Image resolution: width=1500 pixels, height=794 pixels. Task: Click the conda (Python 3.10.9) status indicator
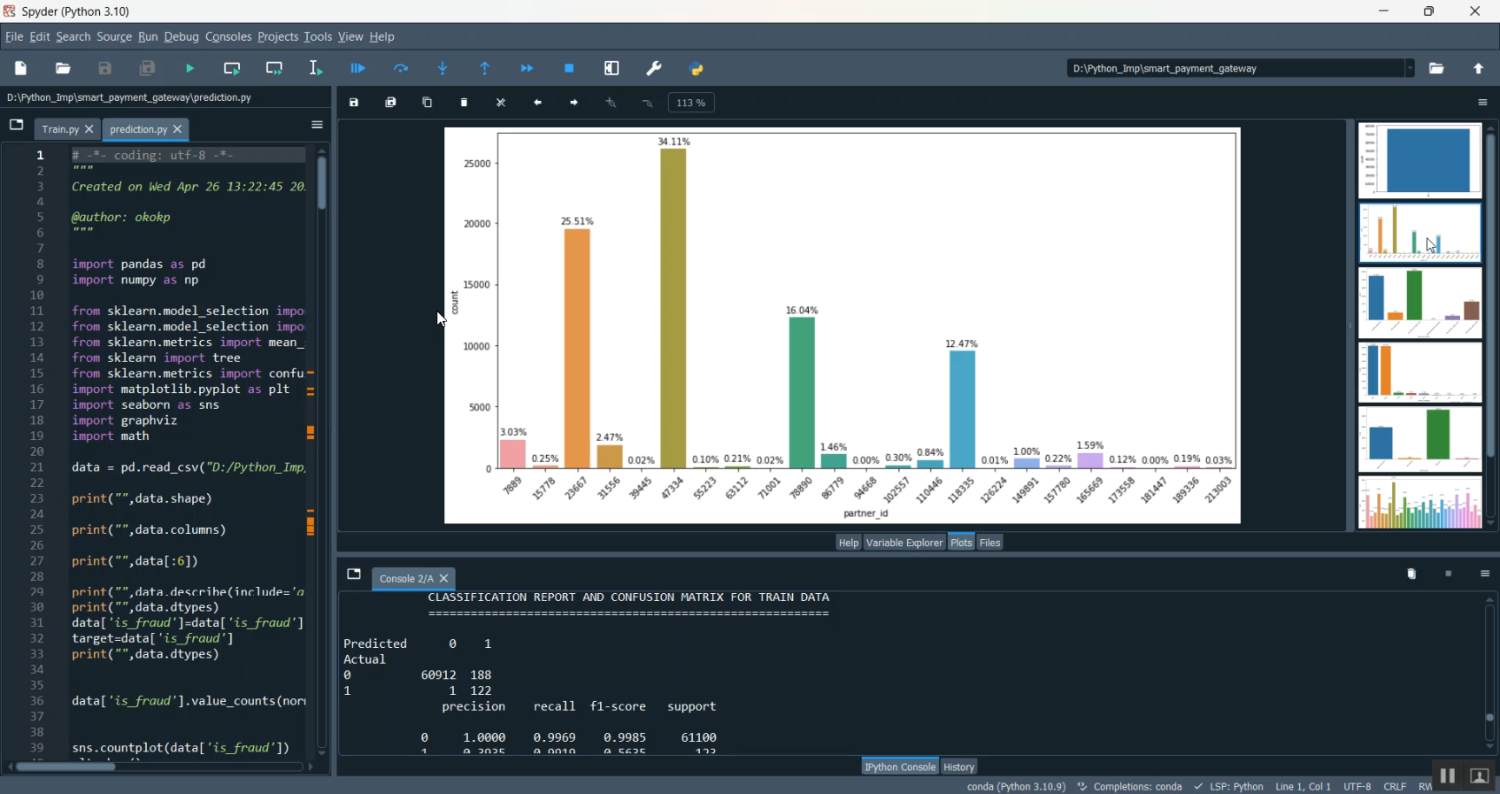[1016, 787]
